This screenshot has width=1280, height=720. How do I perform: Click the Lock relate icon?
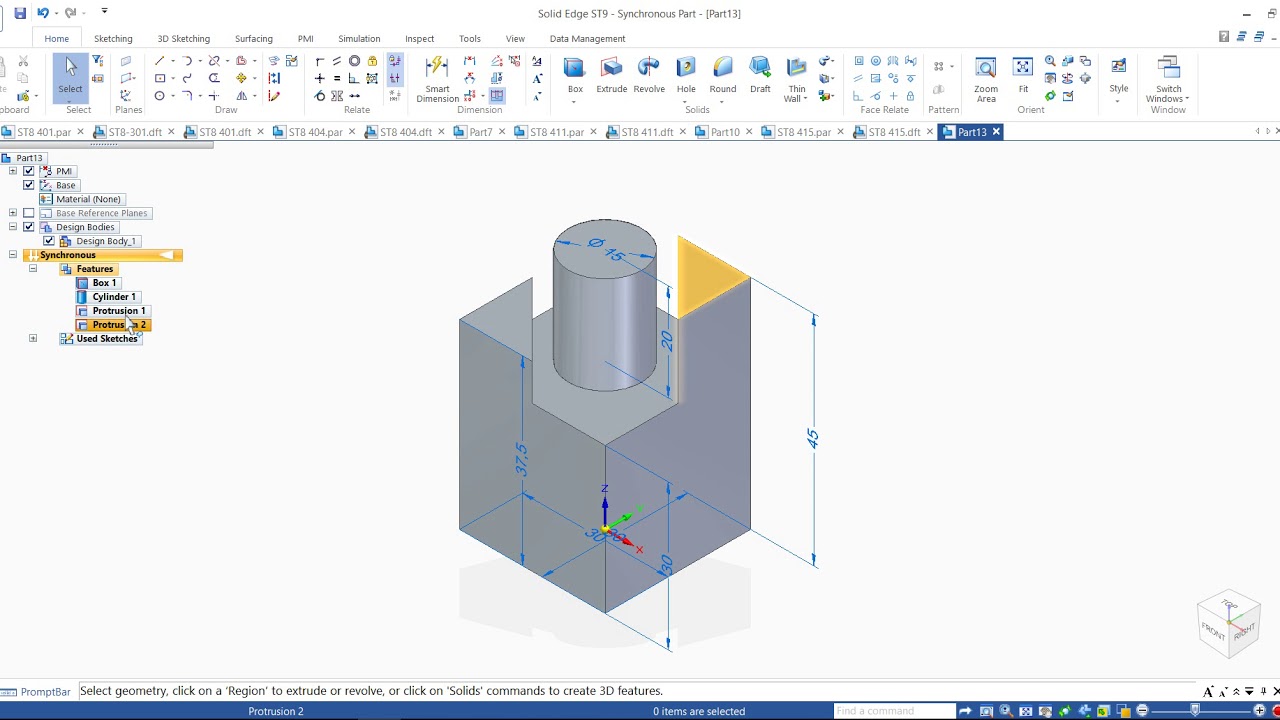373,62
